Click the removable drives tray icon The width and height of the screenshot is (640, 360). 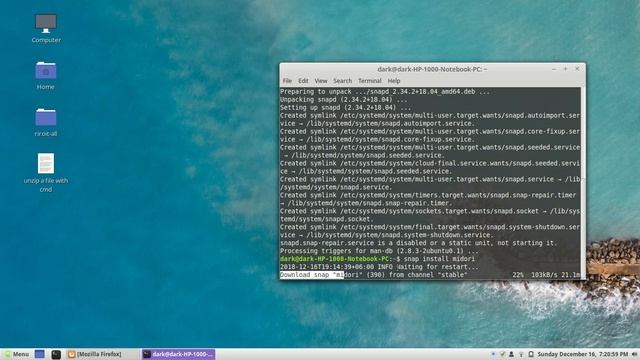(531, 354)
